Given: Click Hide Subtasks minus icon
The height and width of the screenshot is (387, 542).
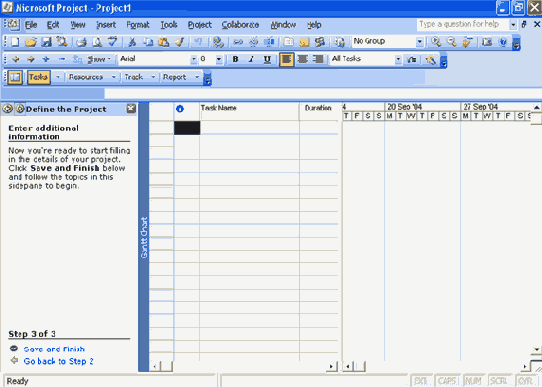Looking at the screenshot, I should point(62,59).
